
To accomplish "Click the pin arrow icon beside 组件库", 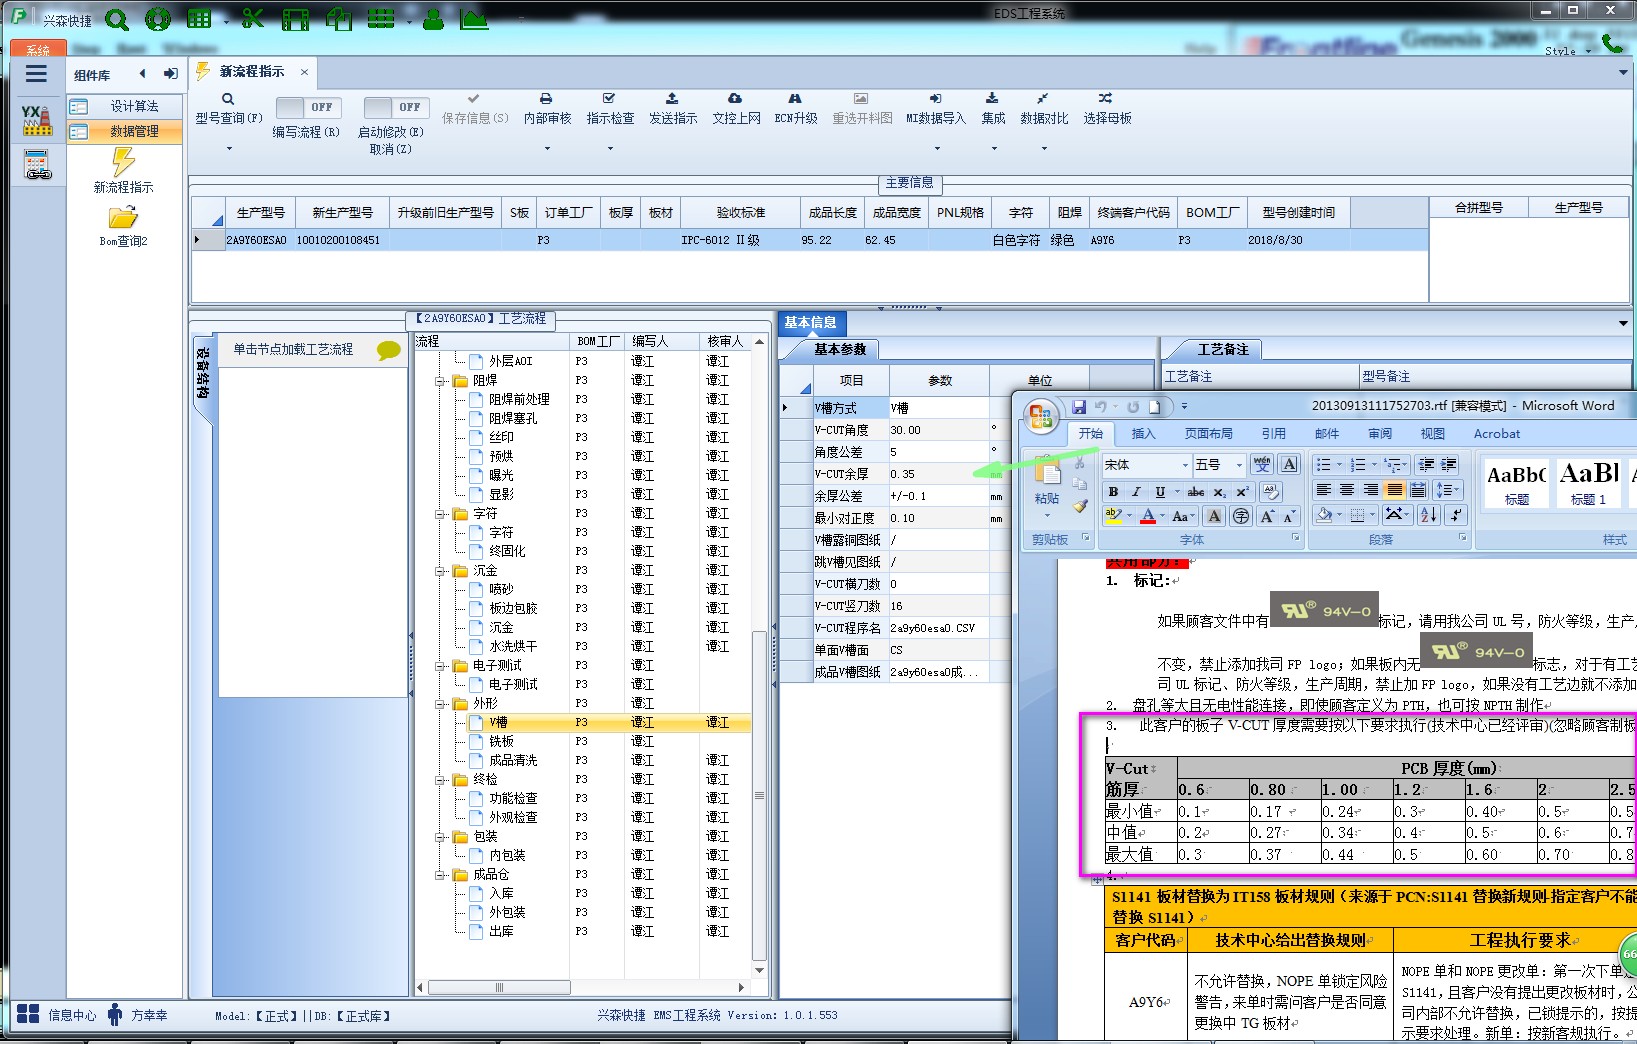I will coord(171,74).
